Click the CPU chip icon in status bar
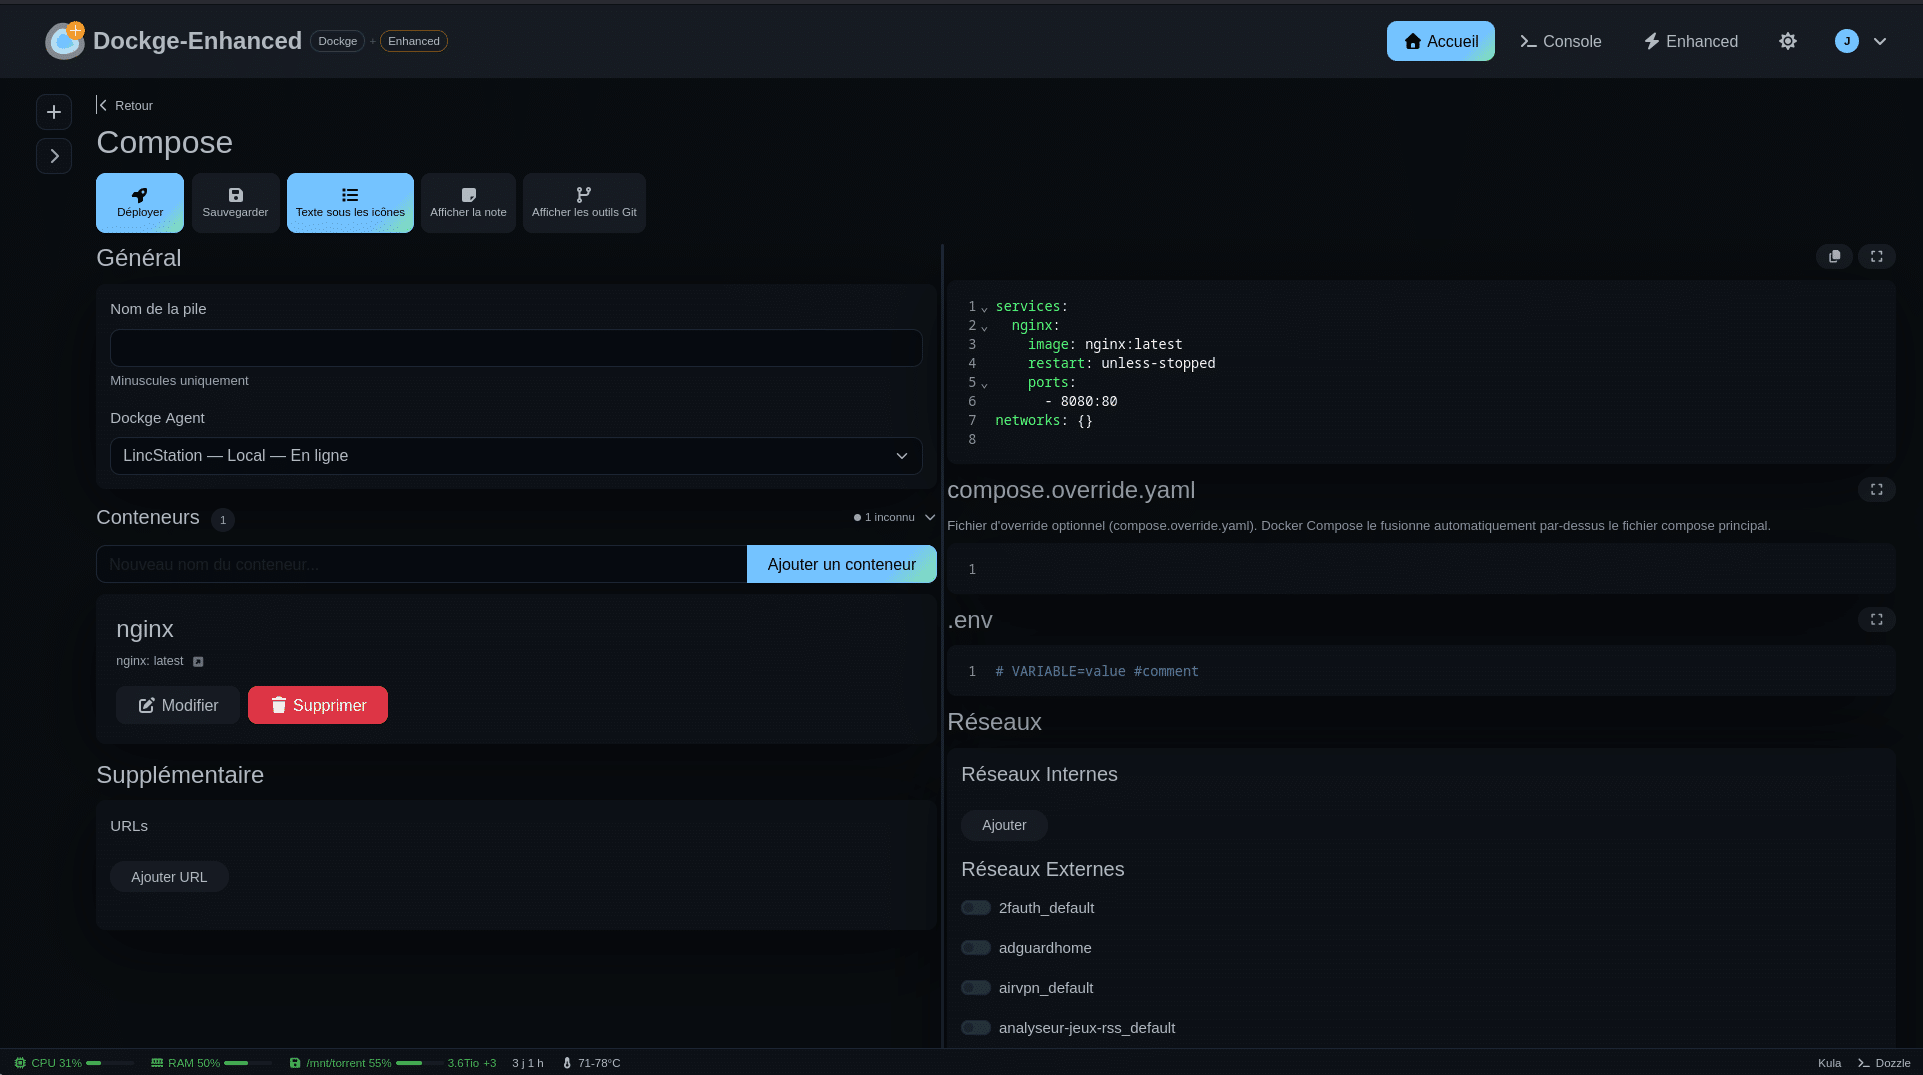This screenshot has width=1923, height=1075. click(x=20, y=1063)
